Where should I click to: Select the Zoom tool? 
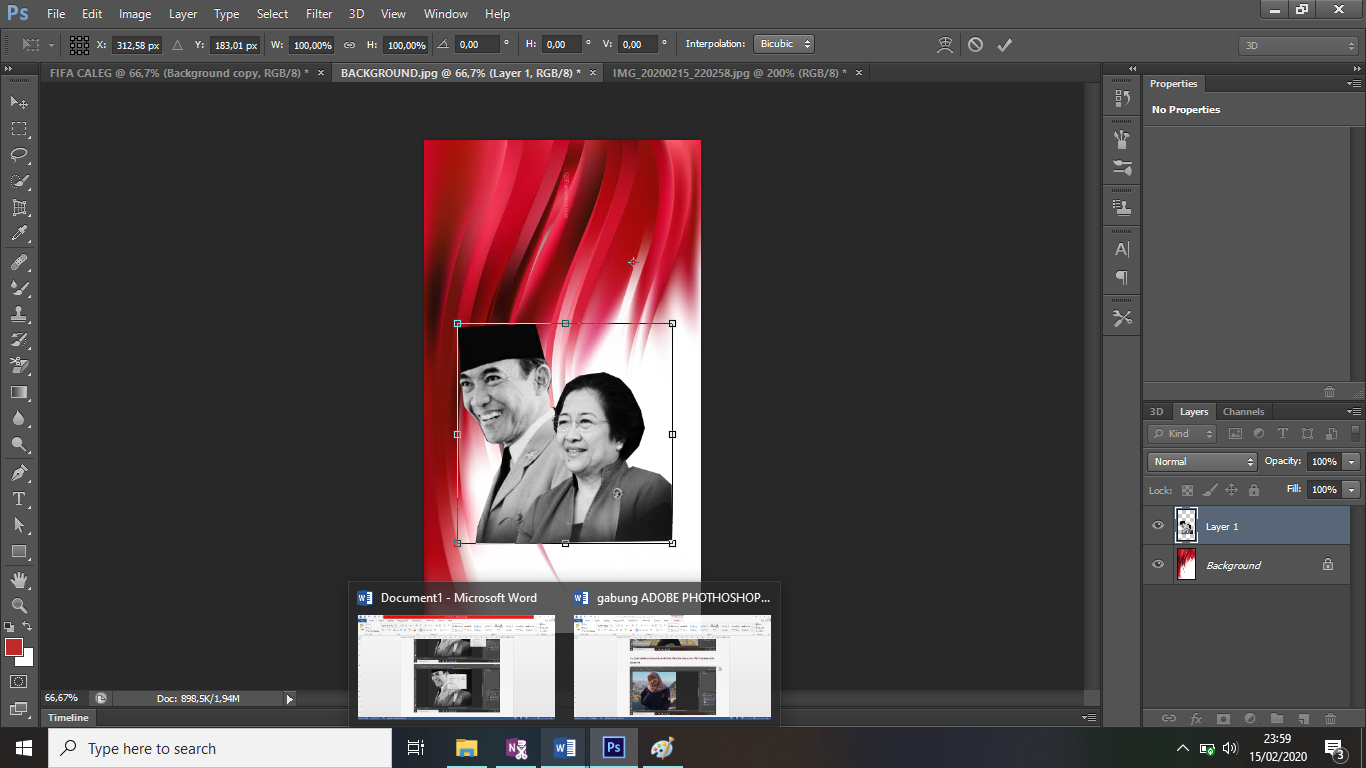coord(18,605)
